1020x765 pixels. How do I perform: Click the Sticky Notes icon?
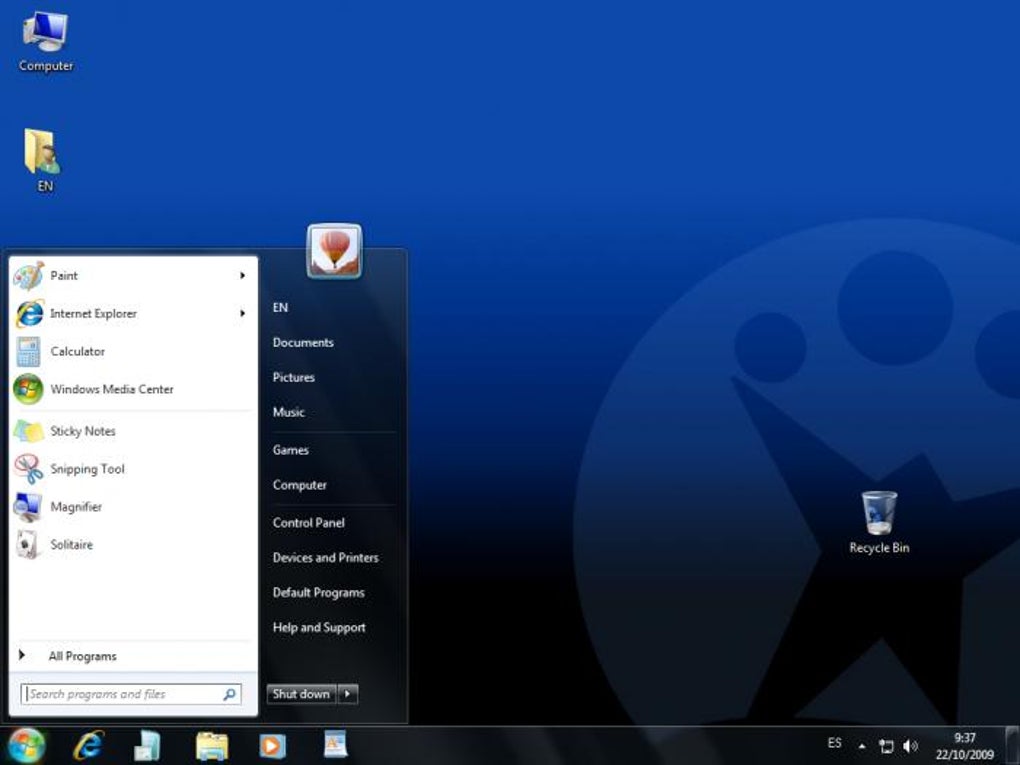(x=29, y=431)
